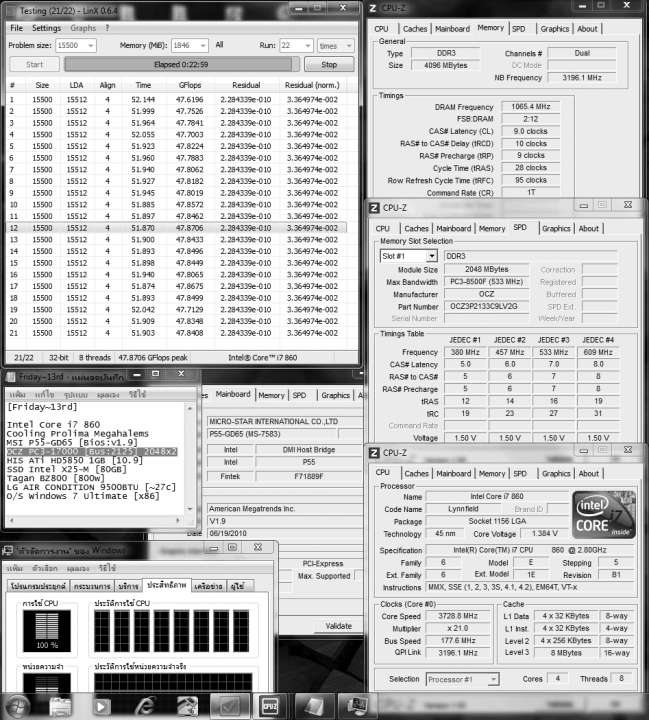Image resolution: width=649 pixels, height=720 pixels.
Task: Click the CPU usage history graph
Action: 172,630
